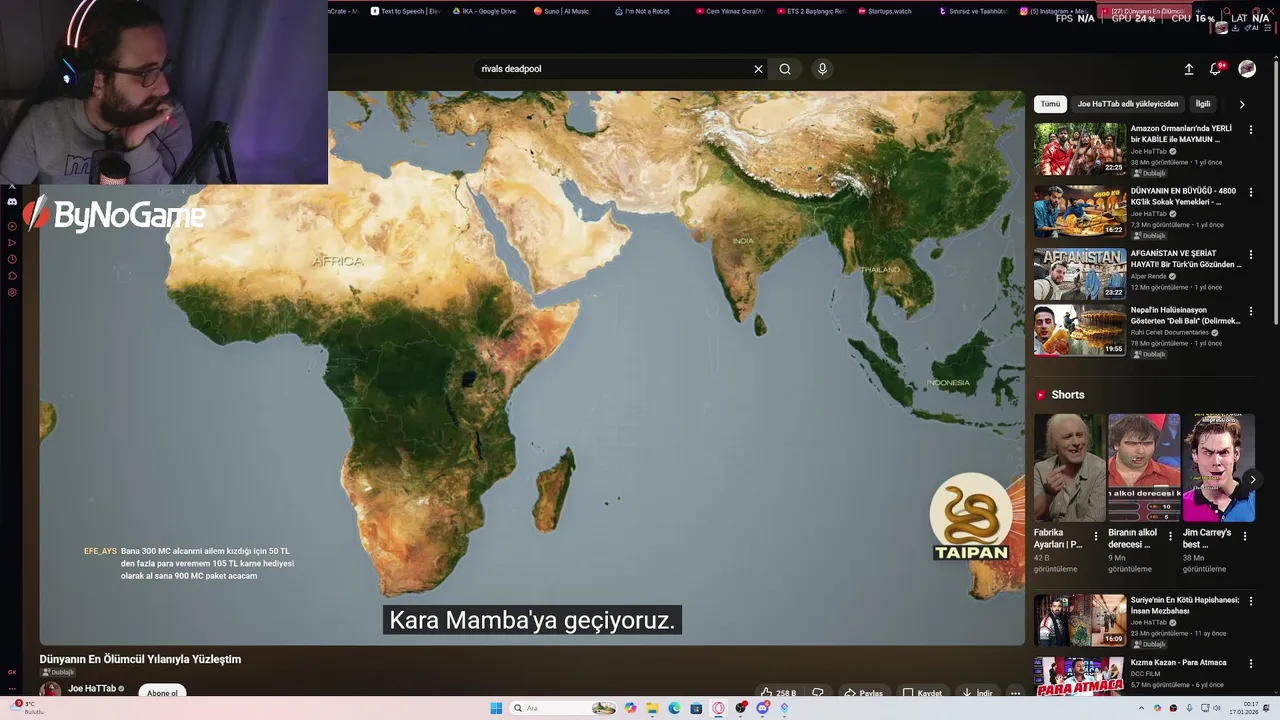Select the Tümü filter chip
1280x720 pixels.
[1050, 104]
